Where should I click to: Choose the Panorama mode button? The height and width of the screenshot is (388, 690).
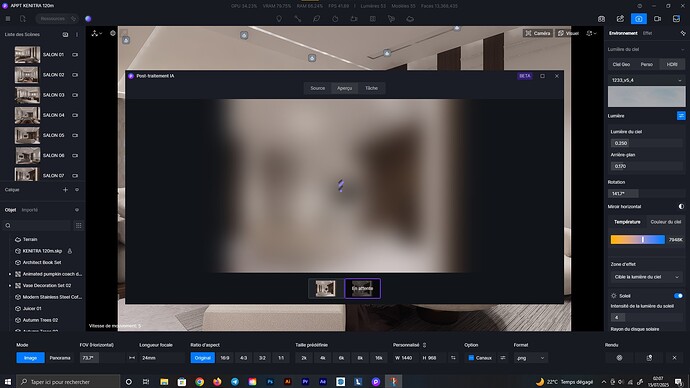point(60,358)
